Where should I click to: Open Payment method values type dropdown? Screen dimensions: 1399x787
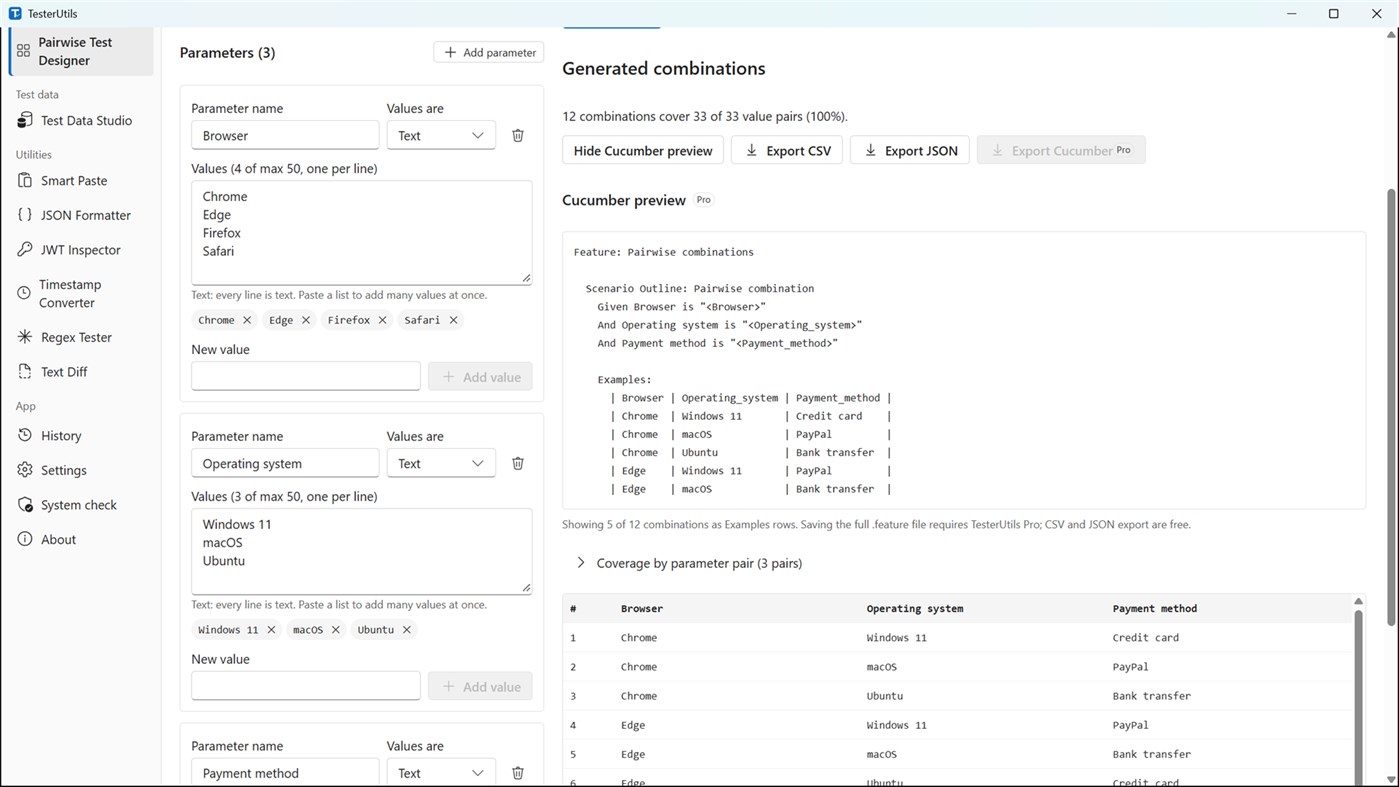click(x=441, y=773)
